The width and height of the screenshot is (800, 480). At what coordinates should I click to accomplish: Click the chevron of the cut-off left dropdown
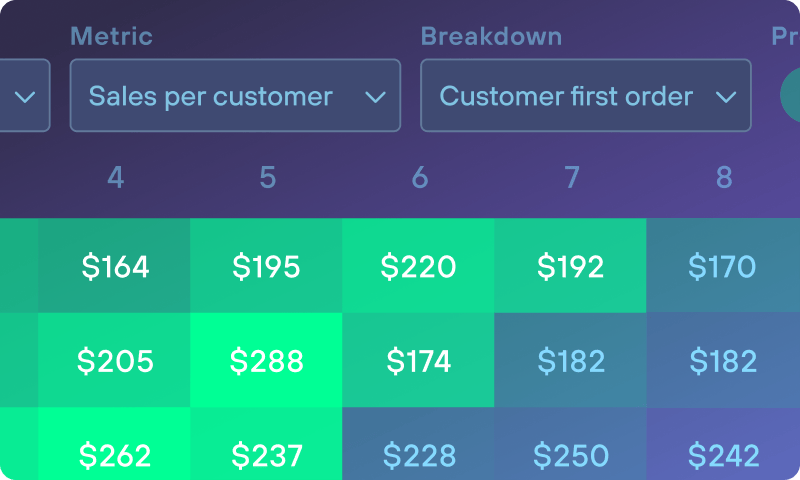[x=26, y=96]
